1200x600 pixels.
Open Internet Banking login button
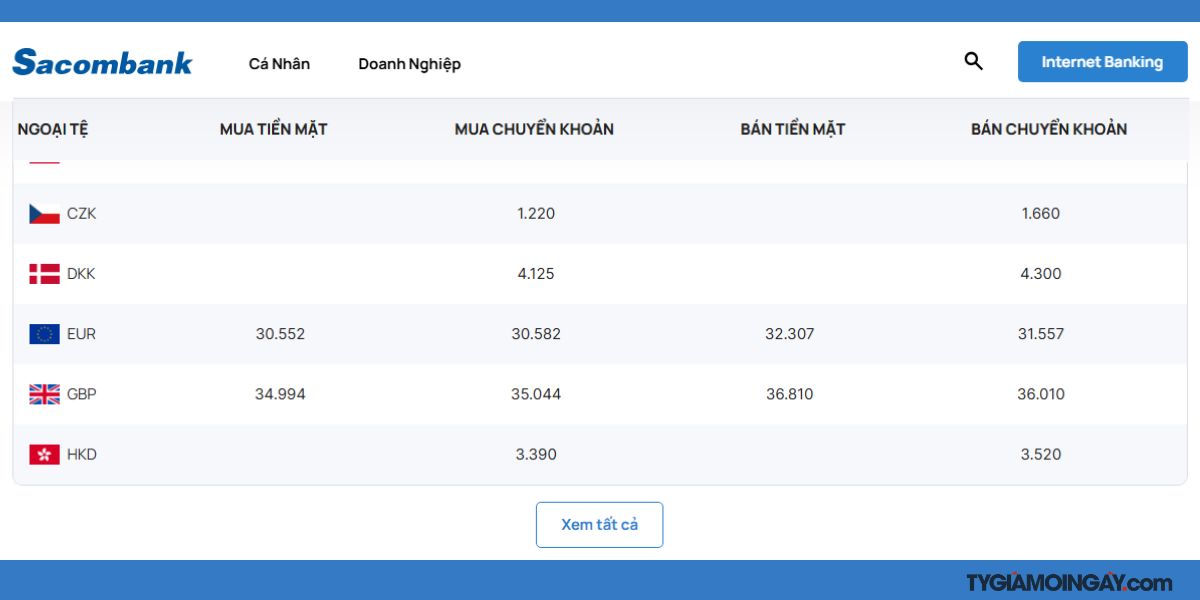click(x=1102, y=62)
